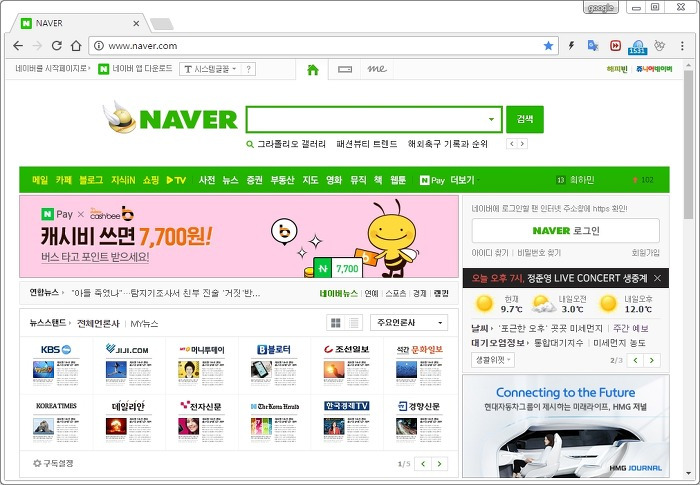This screenshot has height=485, width=700.
Task: Reload the page with refresh icon
Action: click(x=57, y=46)
